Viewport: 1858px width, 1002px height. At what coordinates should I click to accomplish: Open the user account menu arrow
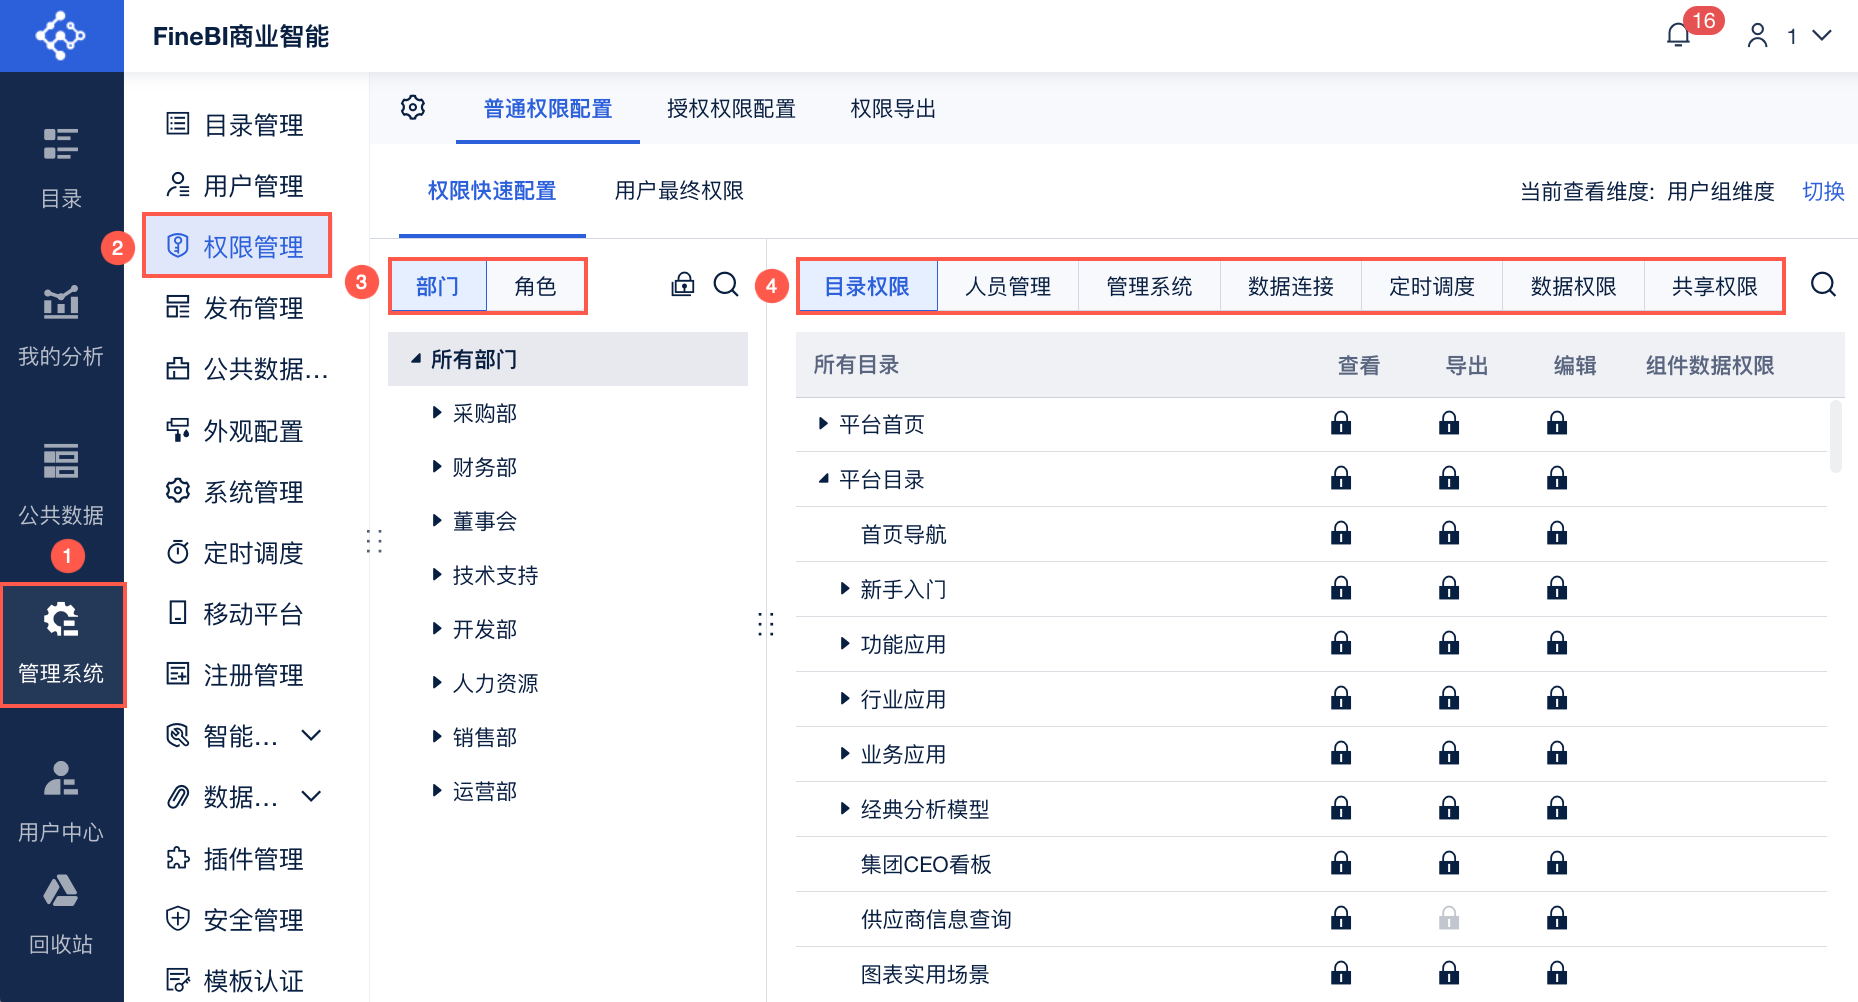(x=1822, y=36)
